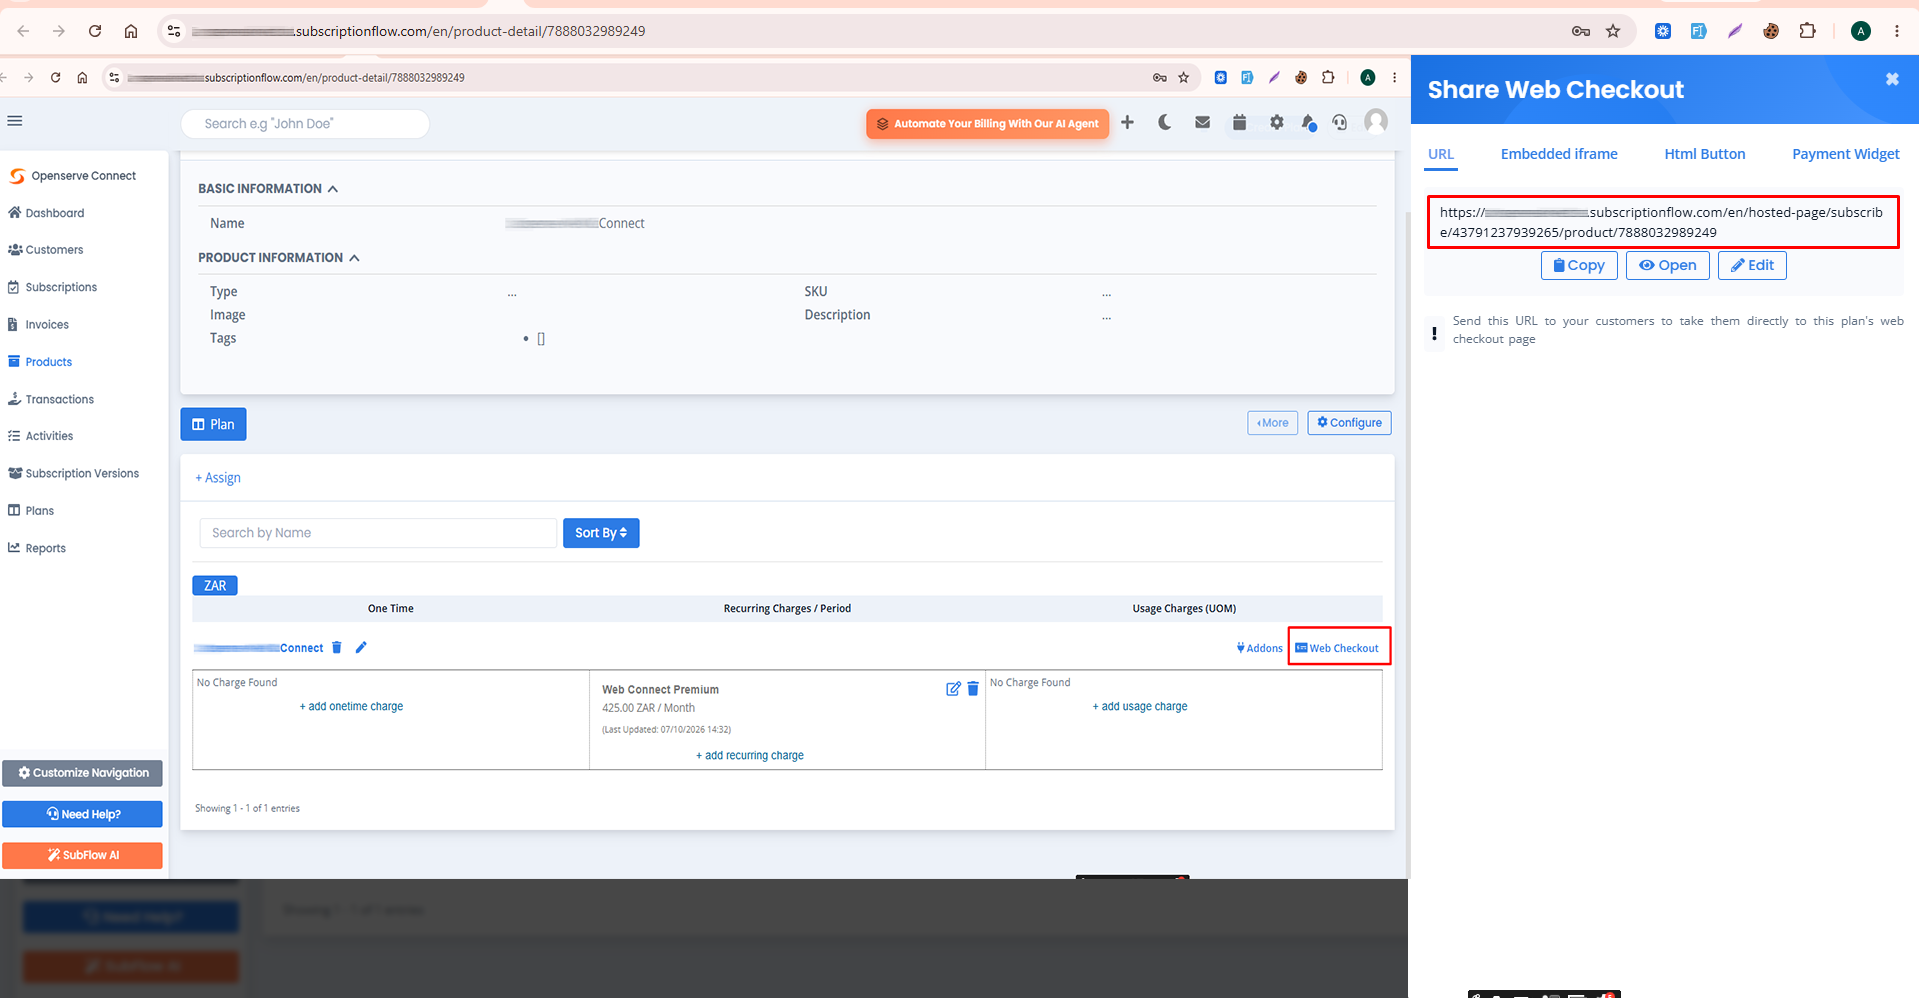The width and height of the screenshot is (1919, 998).
Task: Open Reports in sidebar
Action: [37, 548]
